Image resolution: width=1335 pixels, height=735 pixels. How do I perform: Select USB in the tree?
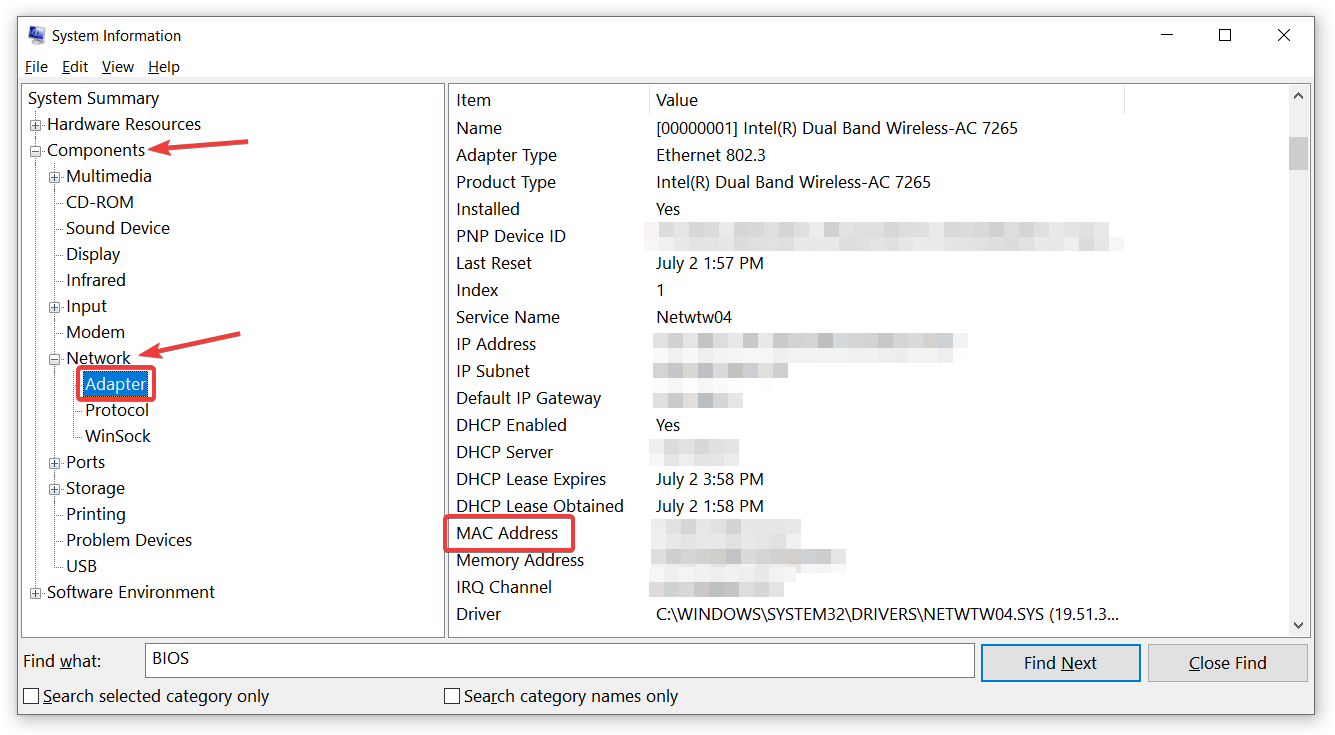pos(82,566)
